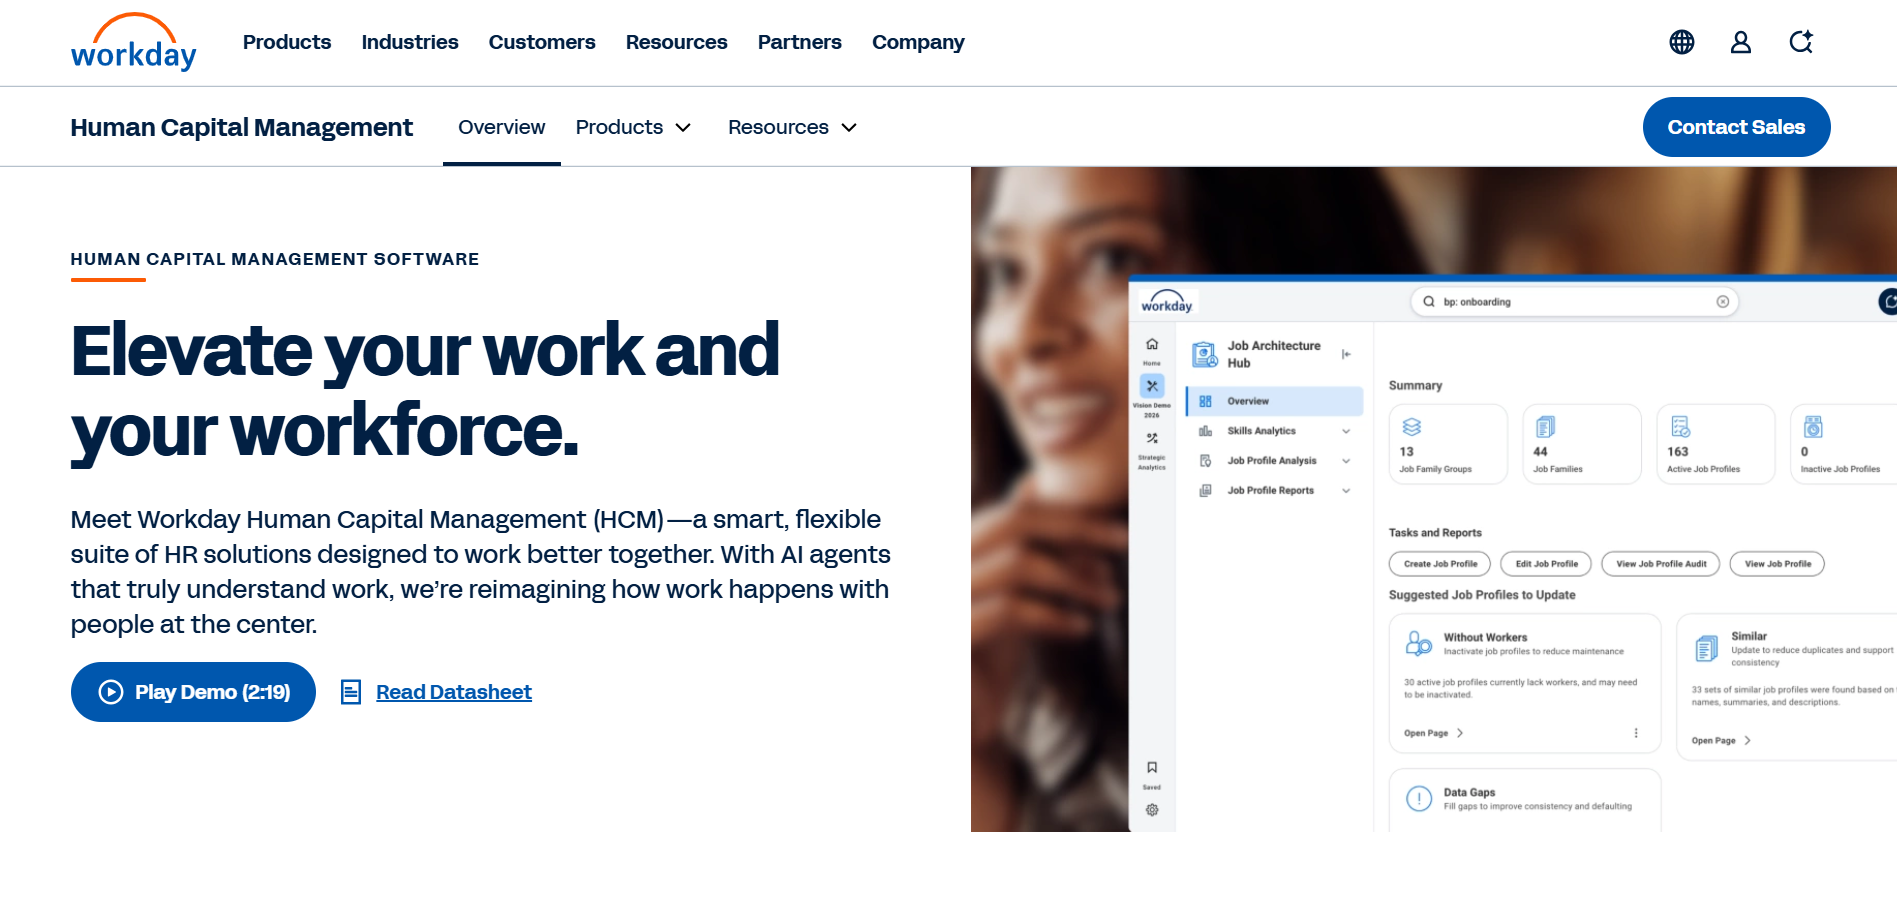Click the Workday logo inside the product preview

tap(1167, 302)
